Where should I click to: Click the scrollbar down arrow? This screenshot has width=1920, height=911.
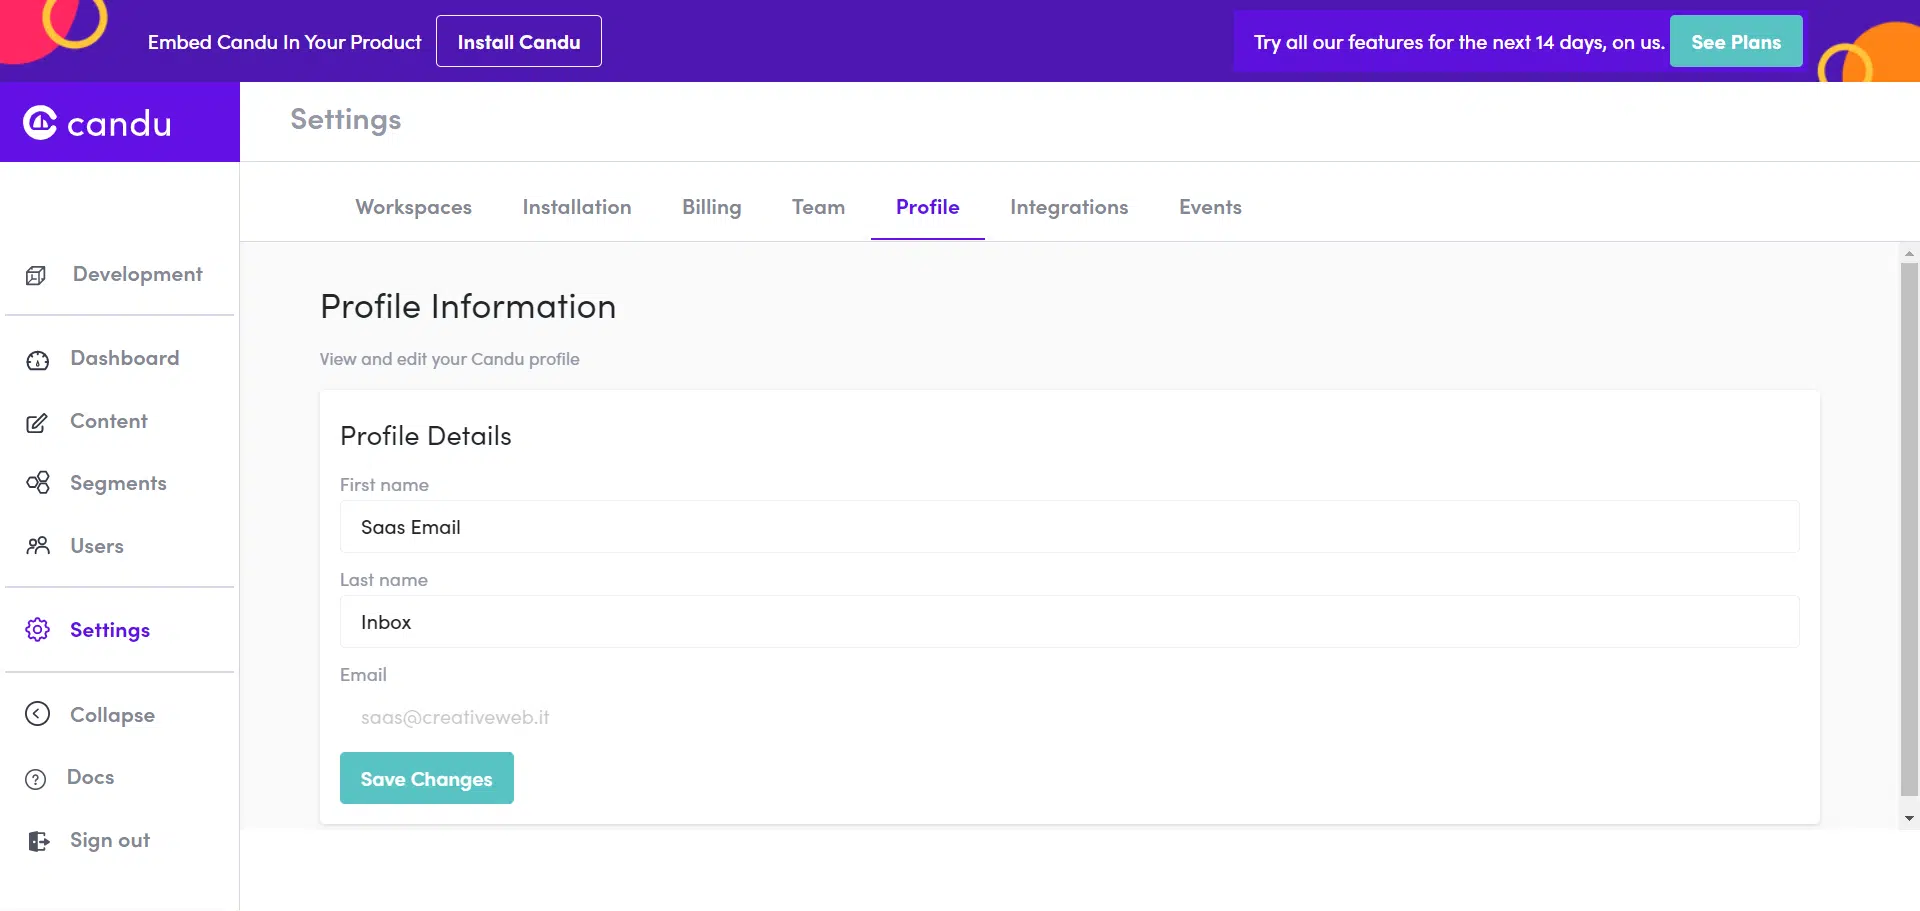(x=1910, y=818)
